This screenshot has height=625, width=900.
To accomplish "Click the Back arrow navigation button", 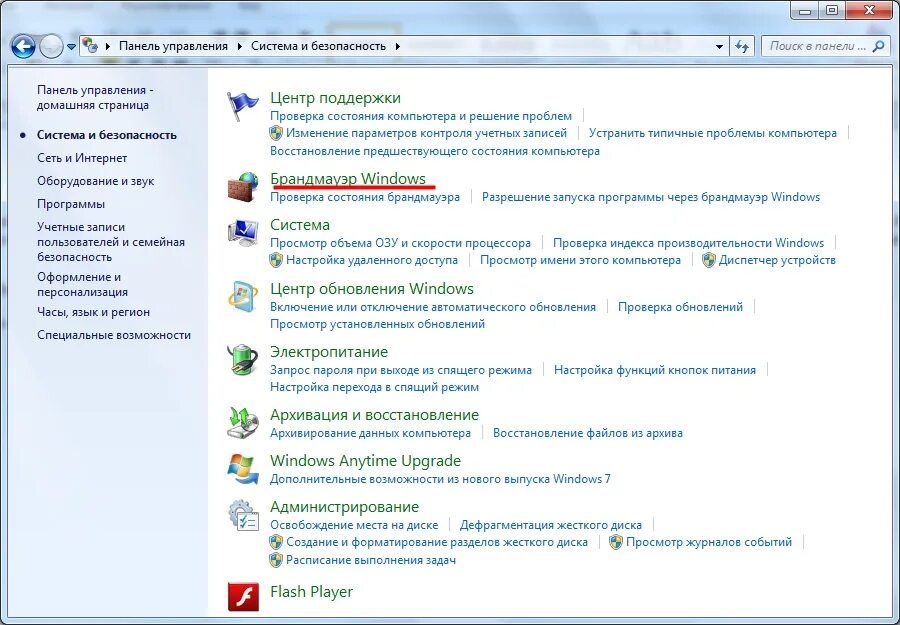I will (23, 46).
